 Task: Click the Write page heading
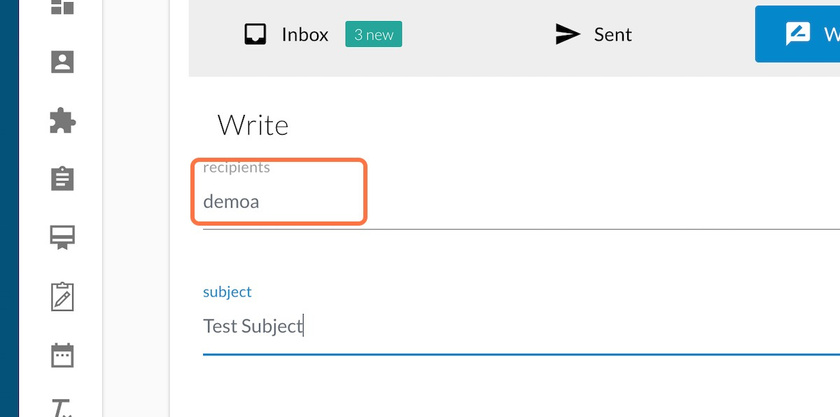(253, 125)
